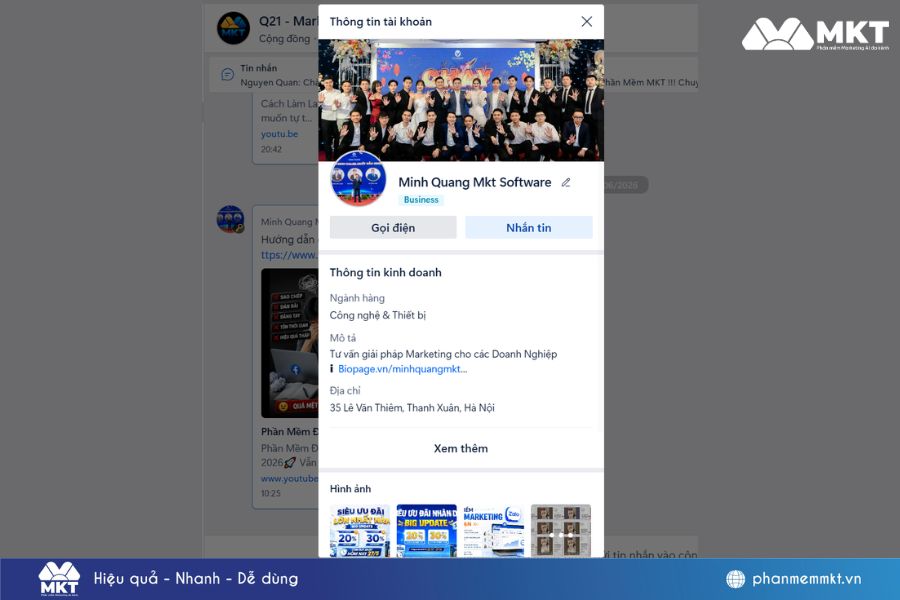This screenshot has width=900, height=600.
Task: Click Tin nhắn pinned message icon in chat
Action: pyautogui.click(x=227, y=74)
